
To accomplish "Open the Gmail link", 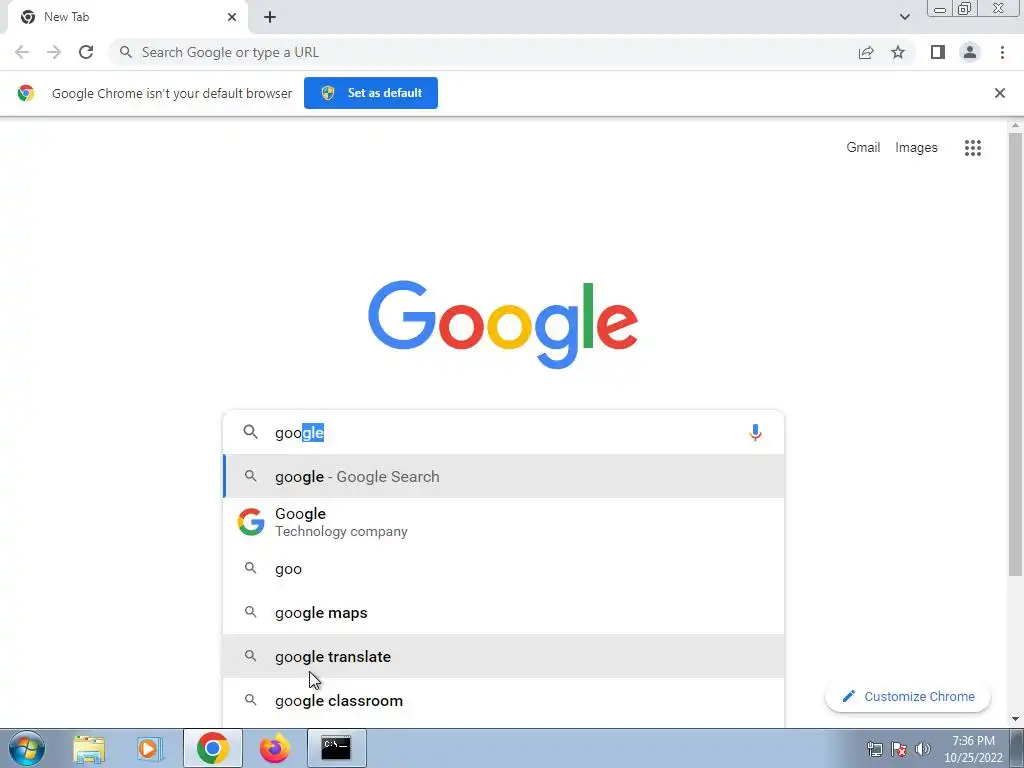I will (x=863, y=148).
